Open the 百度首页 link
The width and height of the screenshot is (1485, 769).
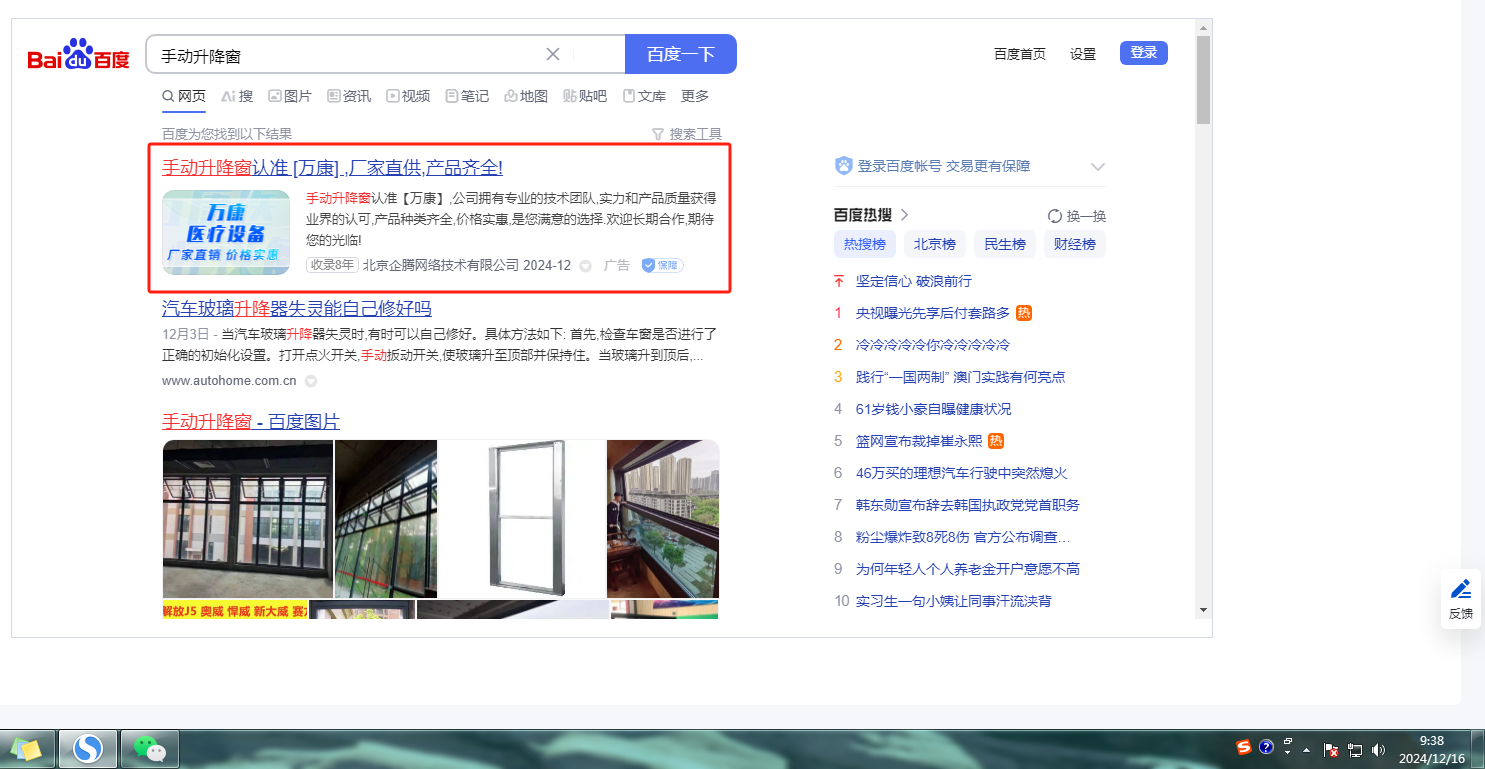tap(1020, 54)
